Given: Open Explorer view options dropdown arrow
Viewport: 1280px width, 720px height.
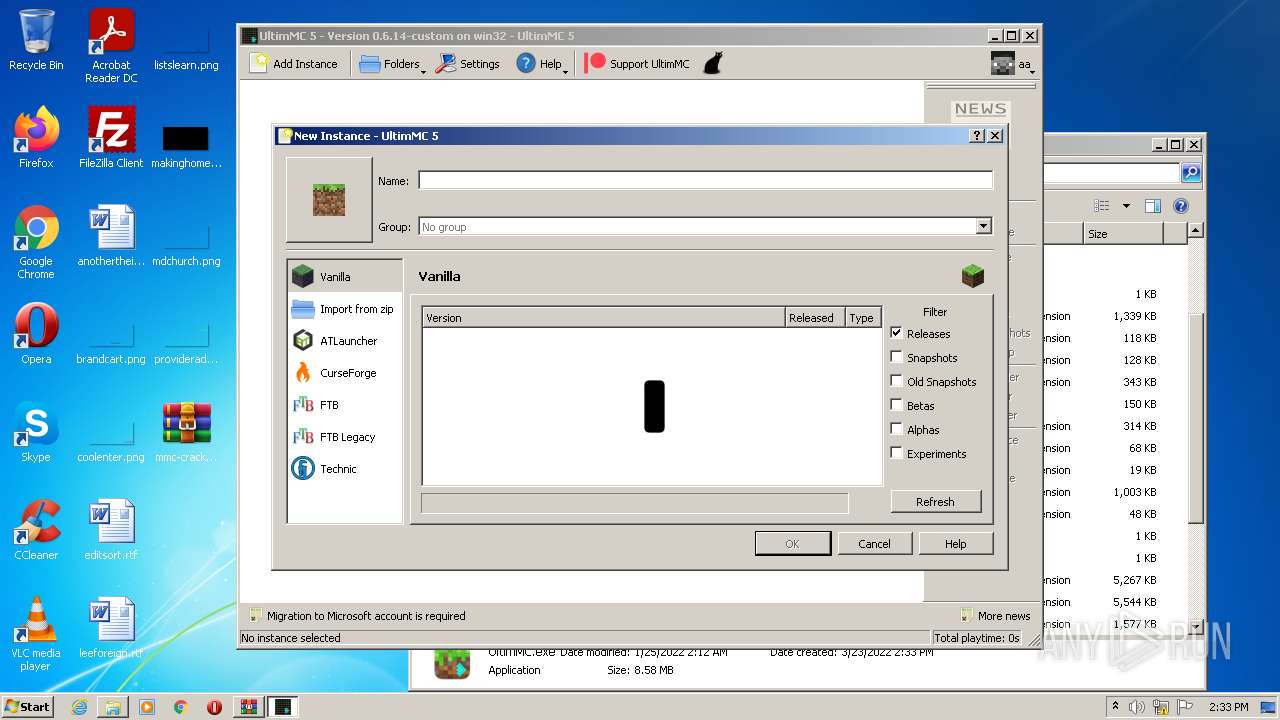Looking at the screenshot, I should click(1126, 206).
